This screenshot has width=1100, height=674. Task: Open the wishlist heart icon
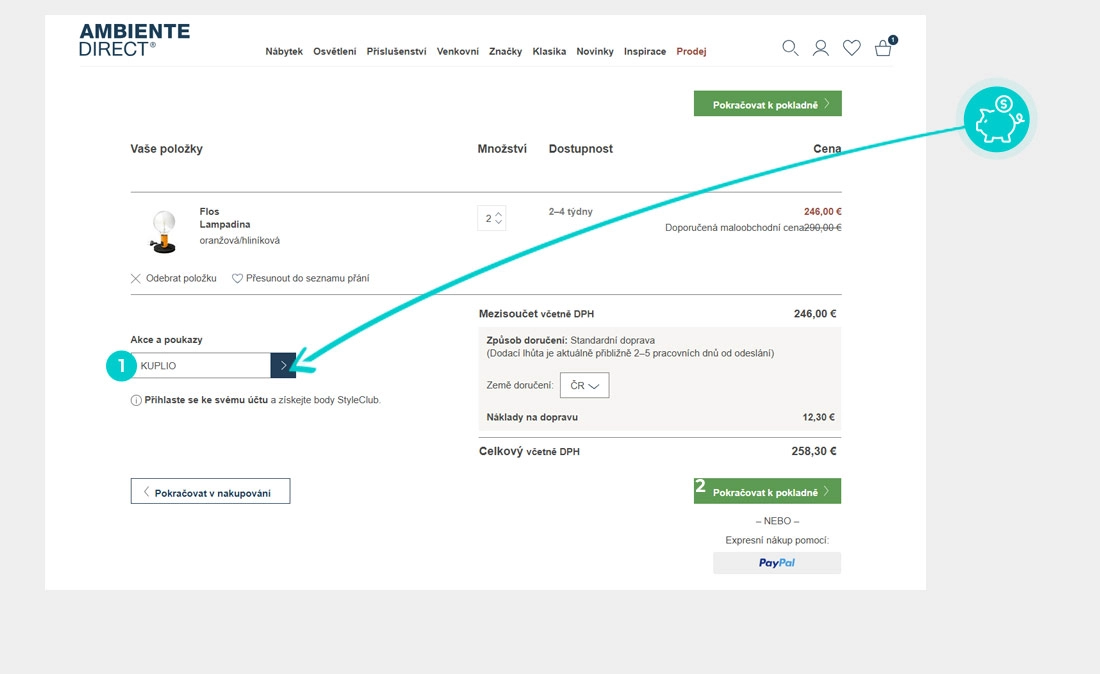[x=852, y=48]
